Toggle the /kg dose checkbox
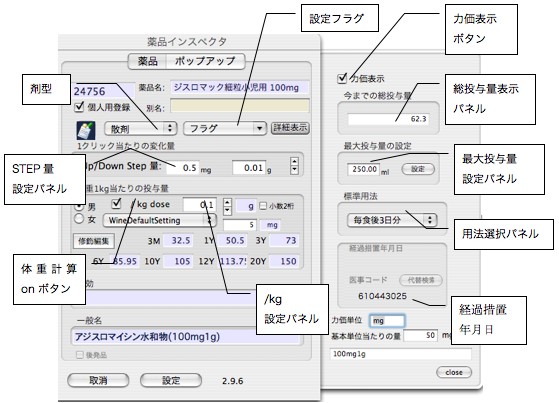This screenshot has width=559, height=403. pyautogui.click(x=116, y=204)
